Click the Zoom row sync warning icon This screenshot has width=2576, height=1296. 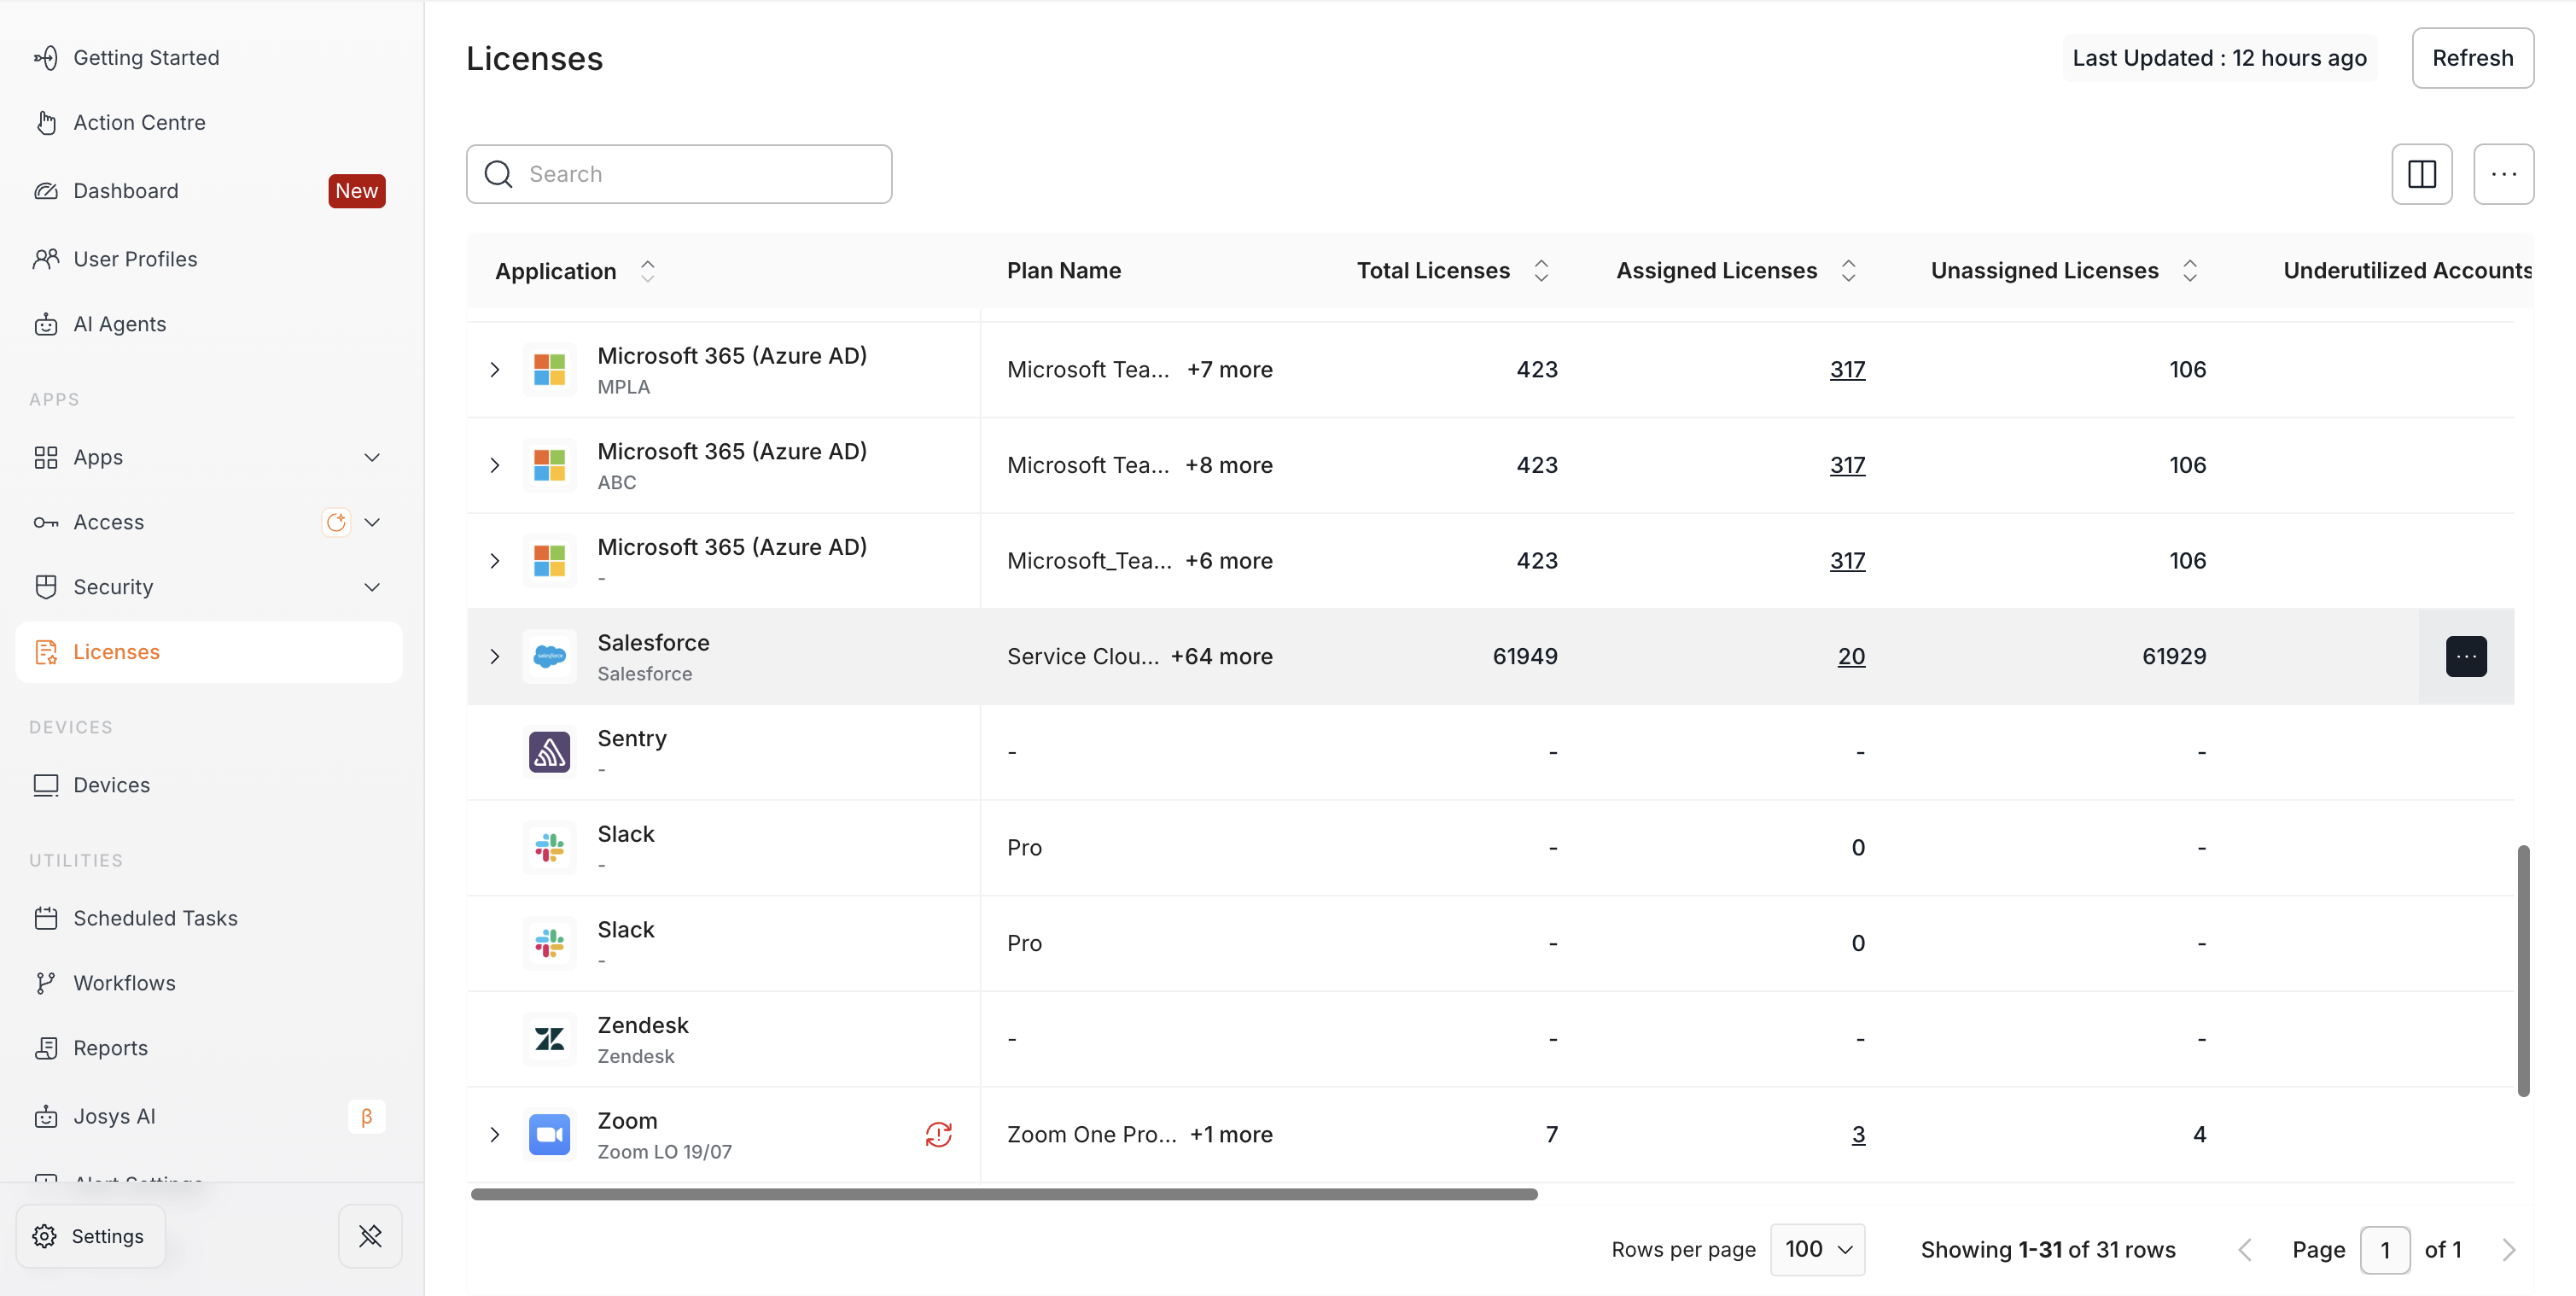point(938,1134)
